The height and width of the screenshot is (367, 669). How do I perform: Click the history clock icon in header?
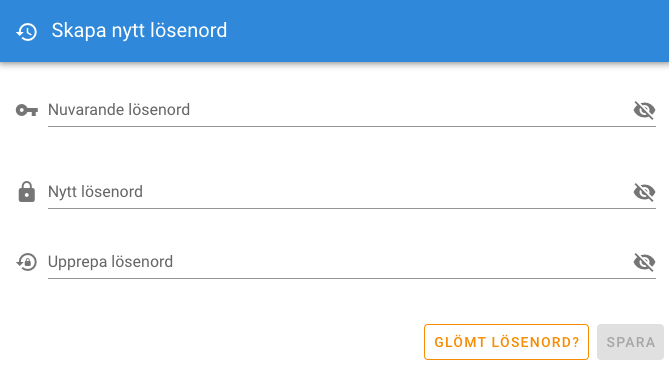click(x=26, y=32)
